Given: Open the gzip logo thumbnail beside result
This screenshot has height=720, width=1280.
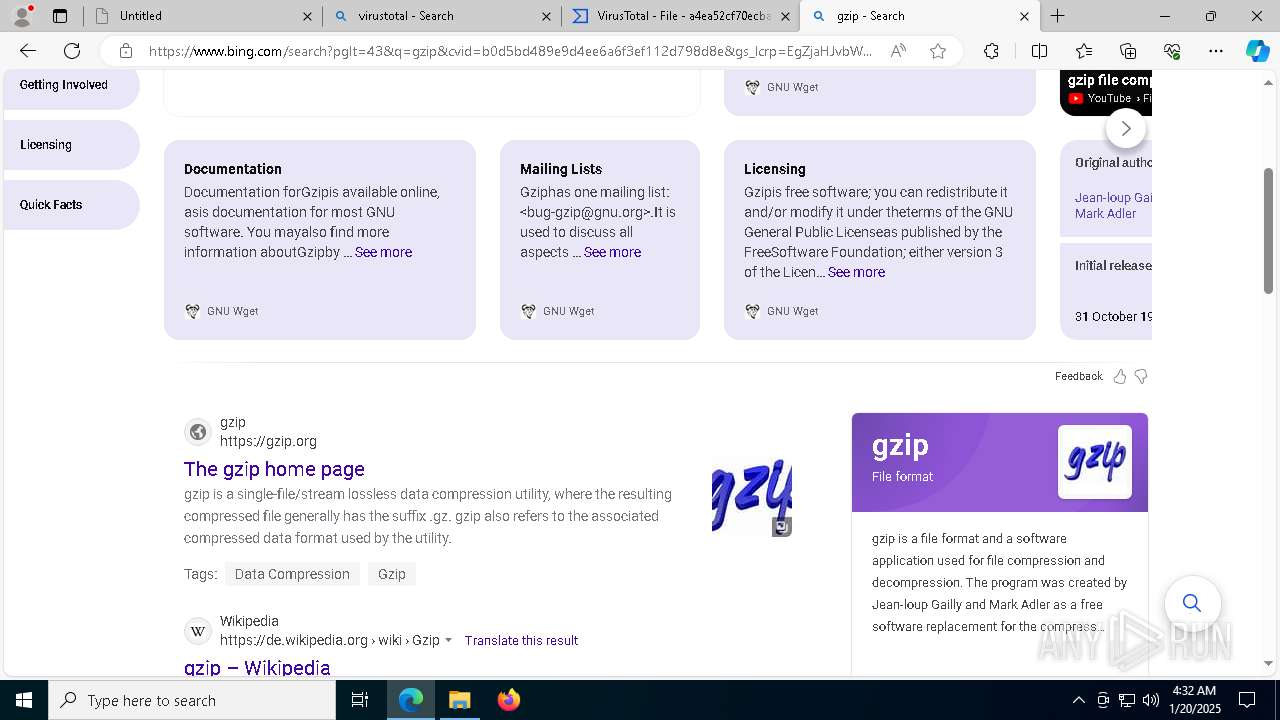Looking at the screenshot, I should (x=752, y=497).
